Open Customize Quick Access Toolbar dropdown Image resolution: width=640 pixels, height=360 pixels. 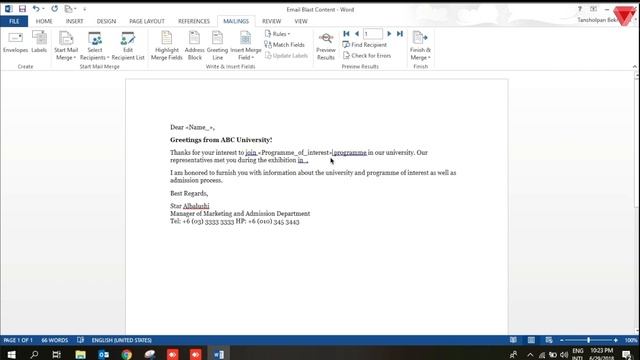[84, 9]
